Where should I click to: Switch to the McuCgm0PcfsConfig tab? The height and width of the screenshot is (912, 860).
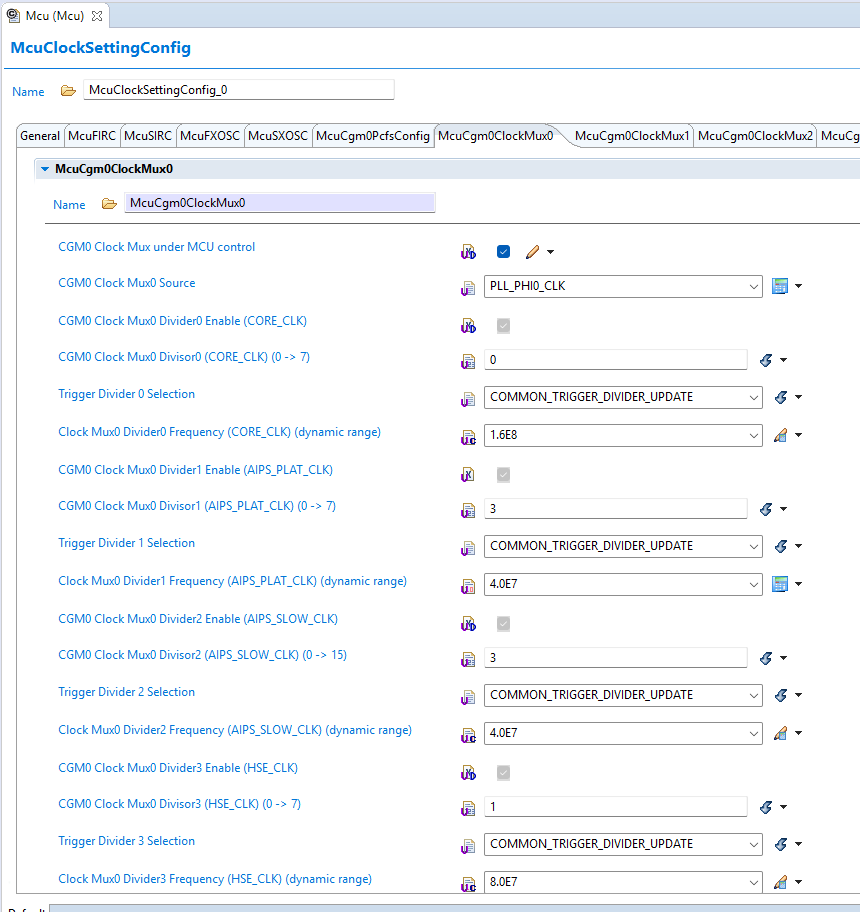click(373, 136)
